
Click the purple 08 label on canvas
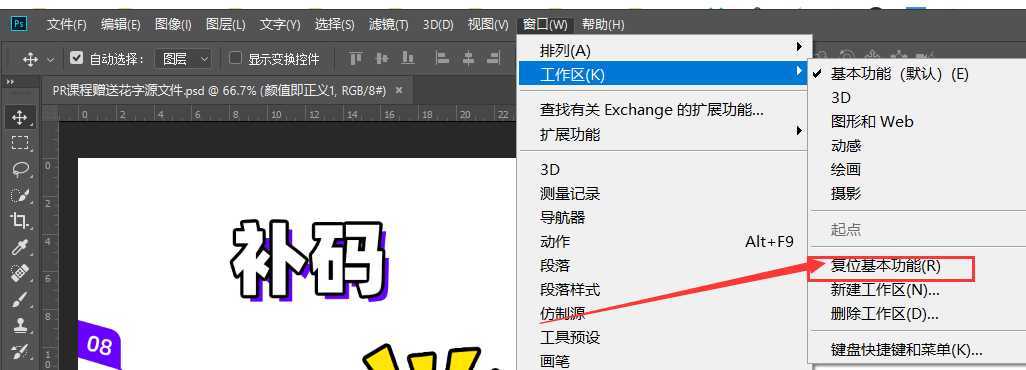coord(99,344)
